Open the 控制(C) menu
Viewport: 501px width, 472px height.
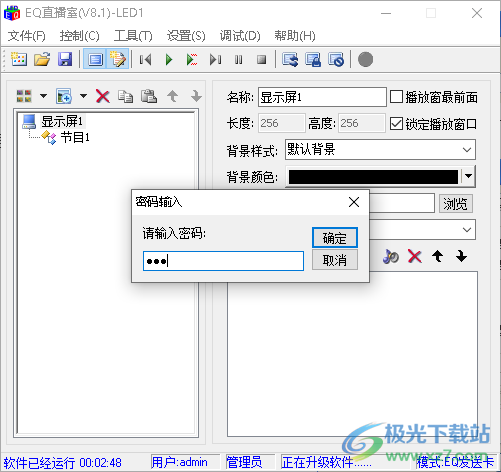click(79, 36)
